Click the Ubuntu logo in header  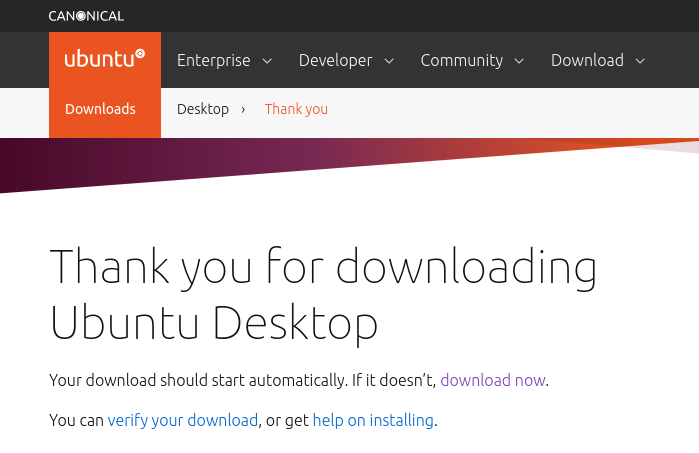tap(105, 59)
